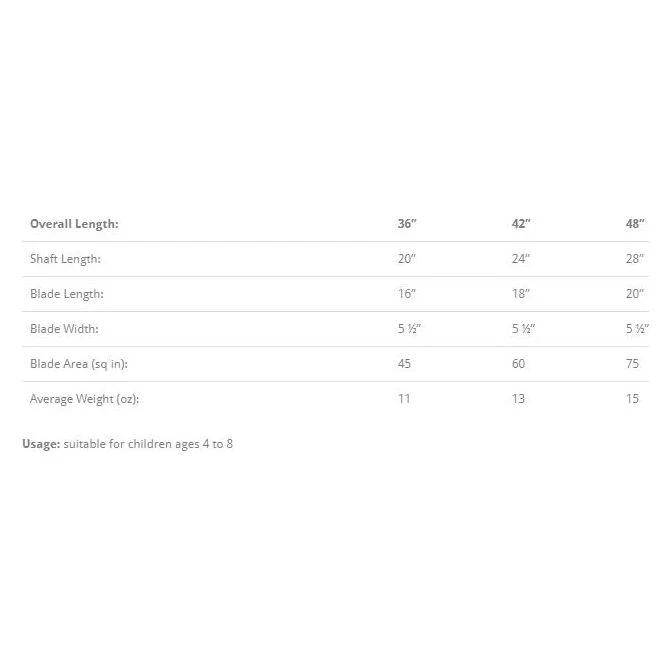The image size is (671, 671).
Task: Click the Overall Length row header
Action: pyautogui.click(x=74, y=224)
